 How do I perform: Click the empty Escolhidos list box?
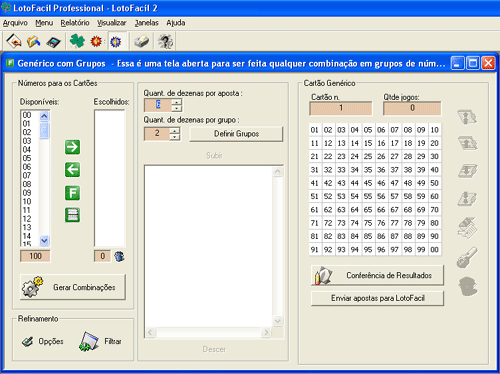point(110,178)
